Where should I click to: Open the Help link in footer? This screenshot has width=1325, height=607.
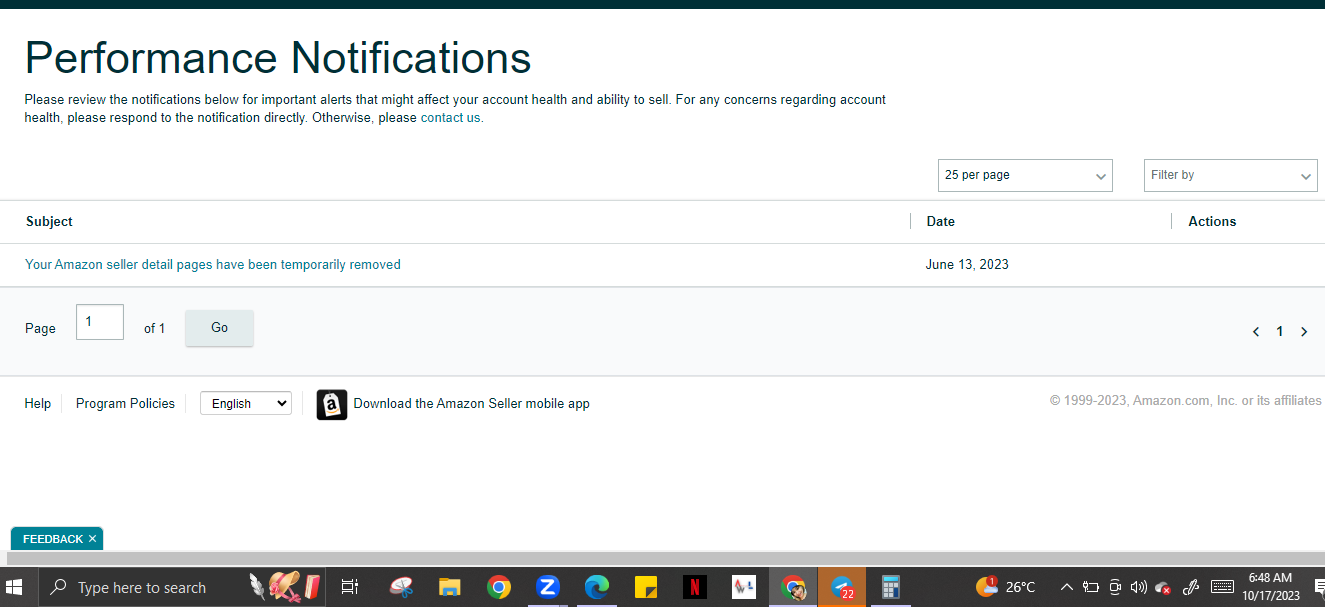38,404
